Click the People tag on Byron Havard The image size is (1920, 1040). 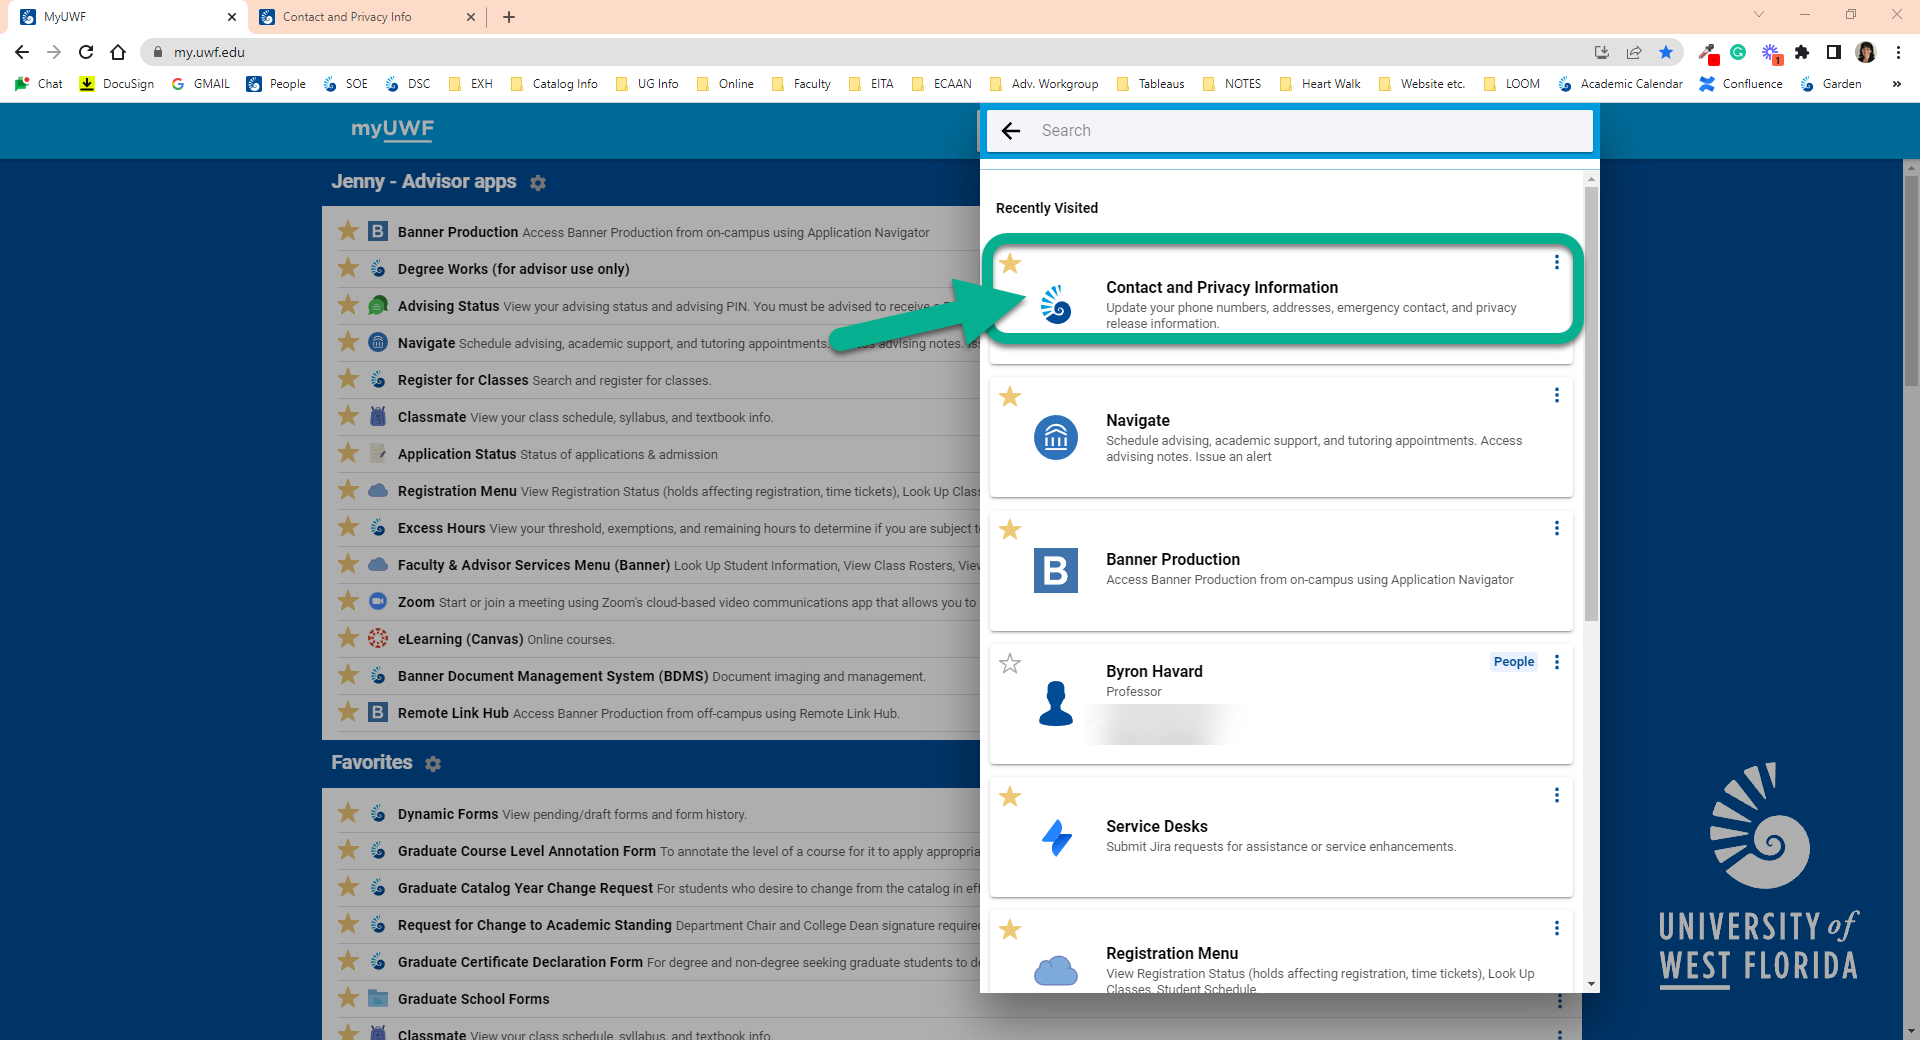[1514, 662]
